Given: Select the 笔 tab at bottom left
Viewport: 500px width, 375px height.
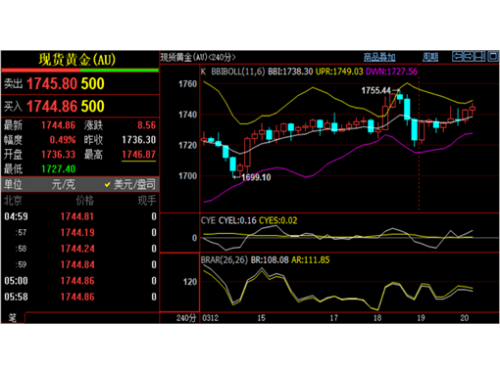Looking at the screenshot, I should [12, 318].
